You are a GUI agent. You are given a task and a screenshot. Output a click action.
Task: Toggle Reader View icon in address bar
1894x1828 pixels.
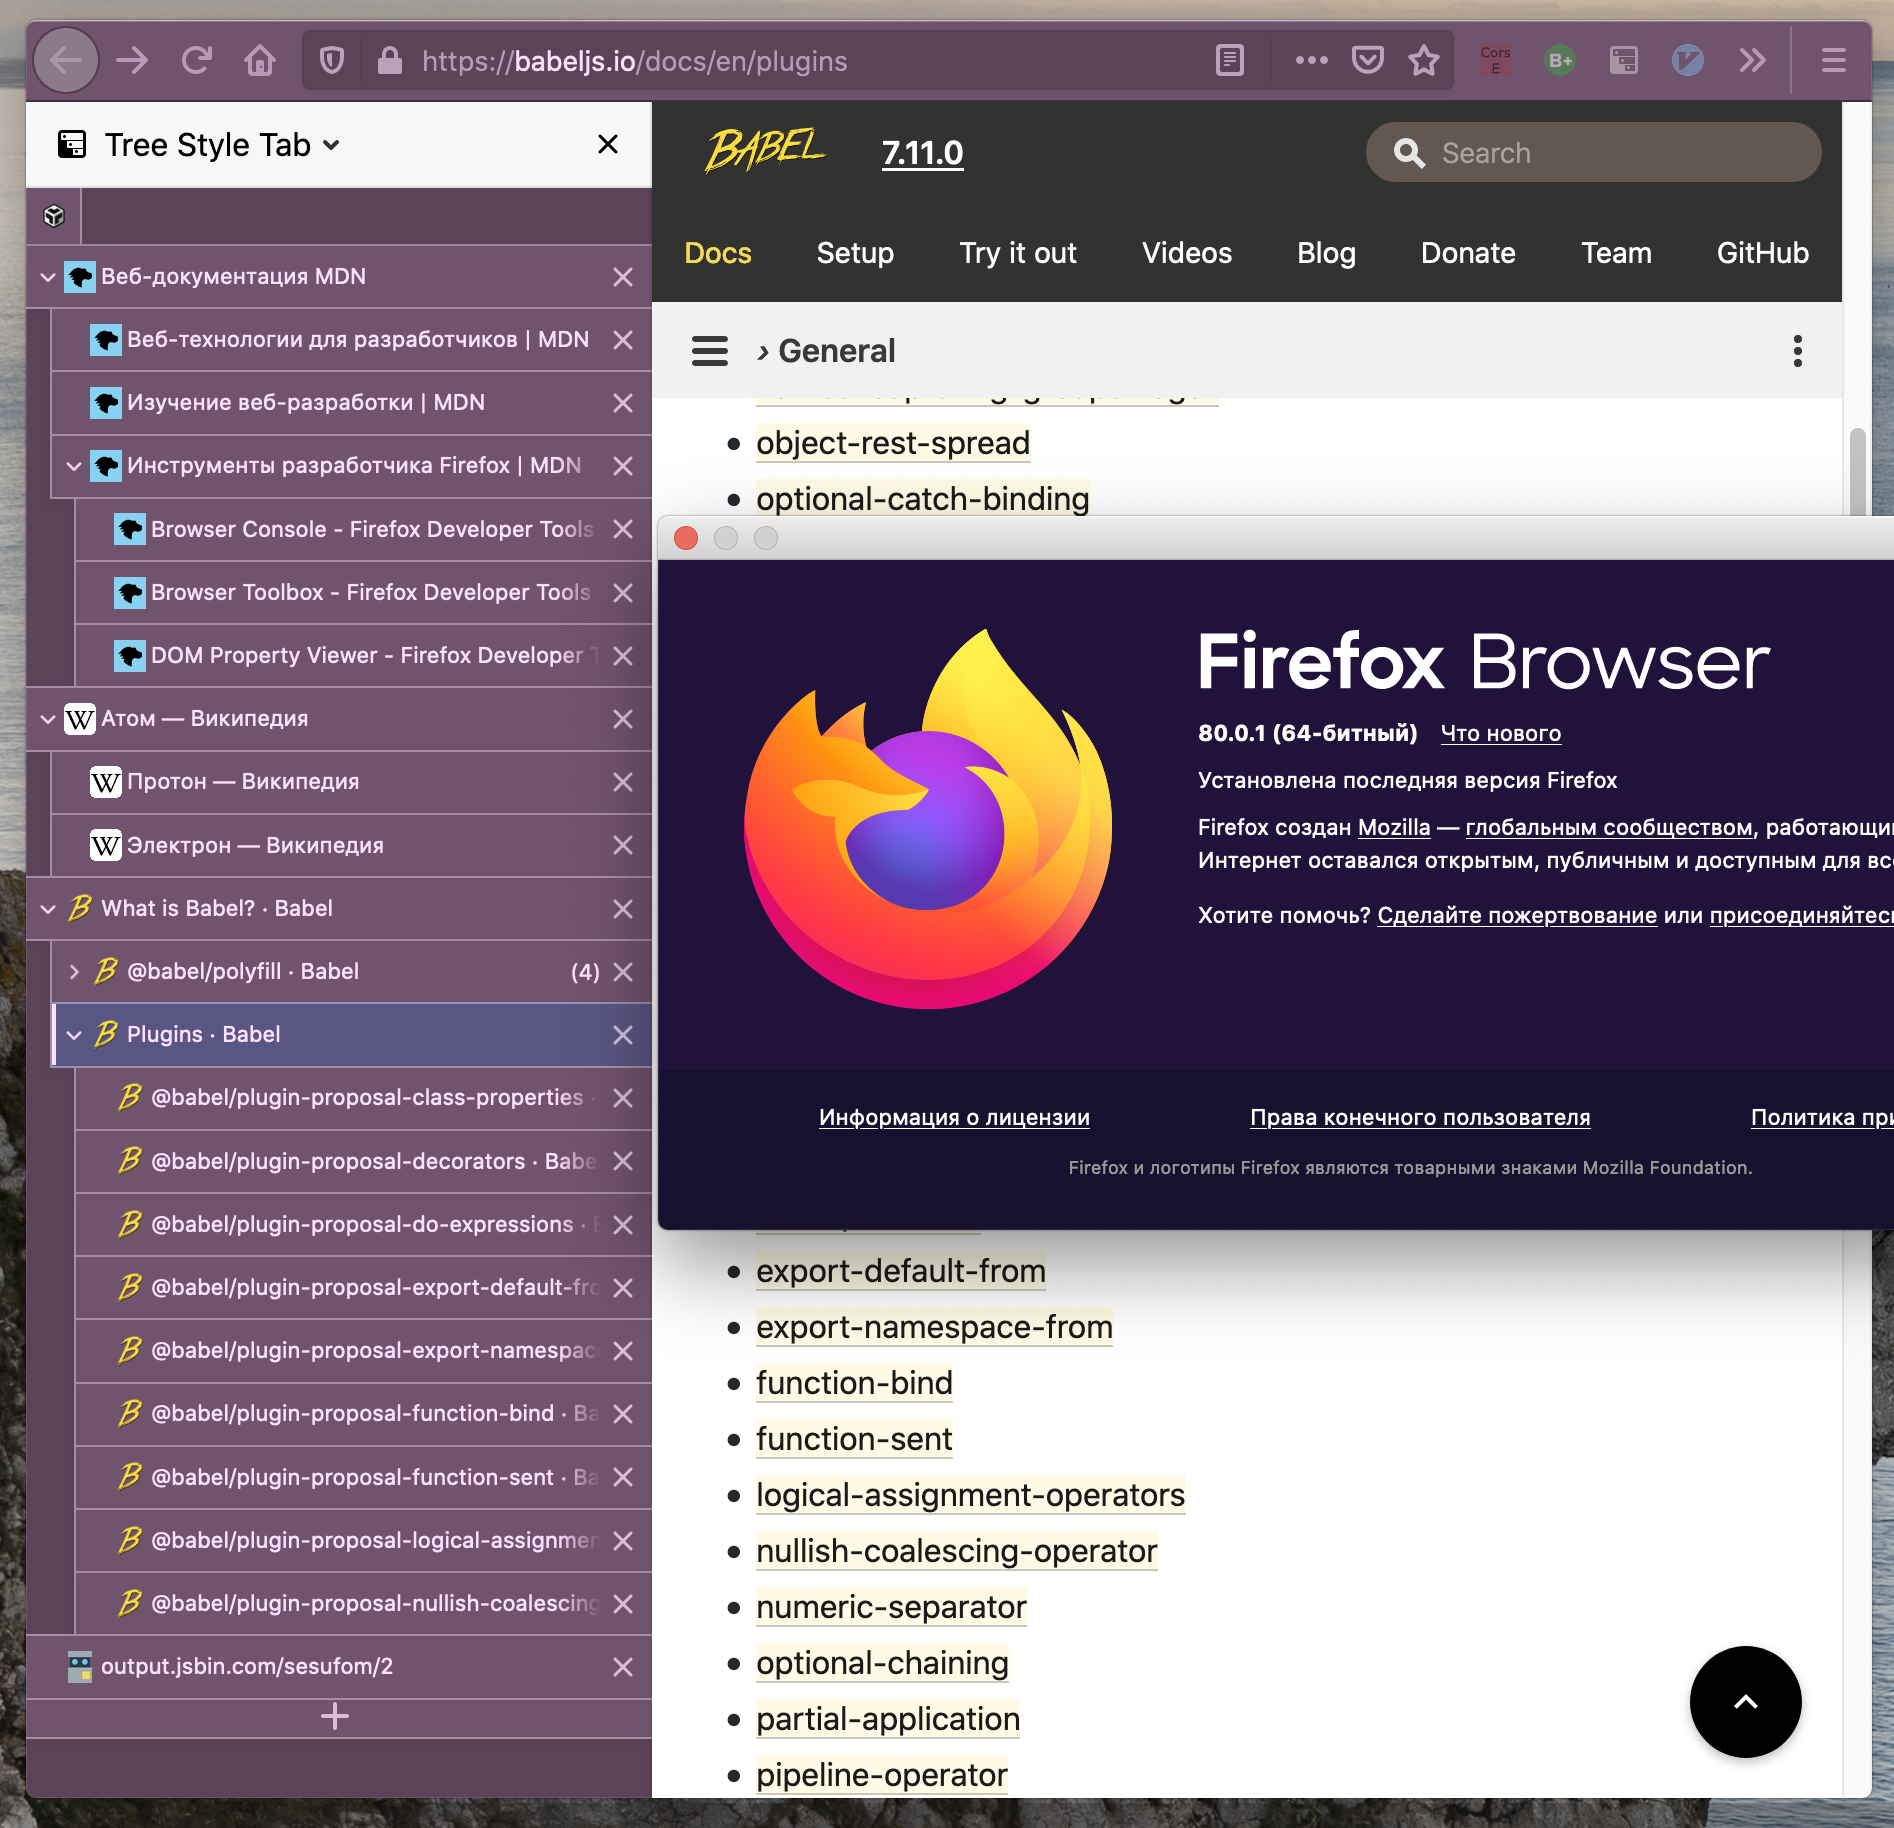coord(1229,61)
